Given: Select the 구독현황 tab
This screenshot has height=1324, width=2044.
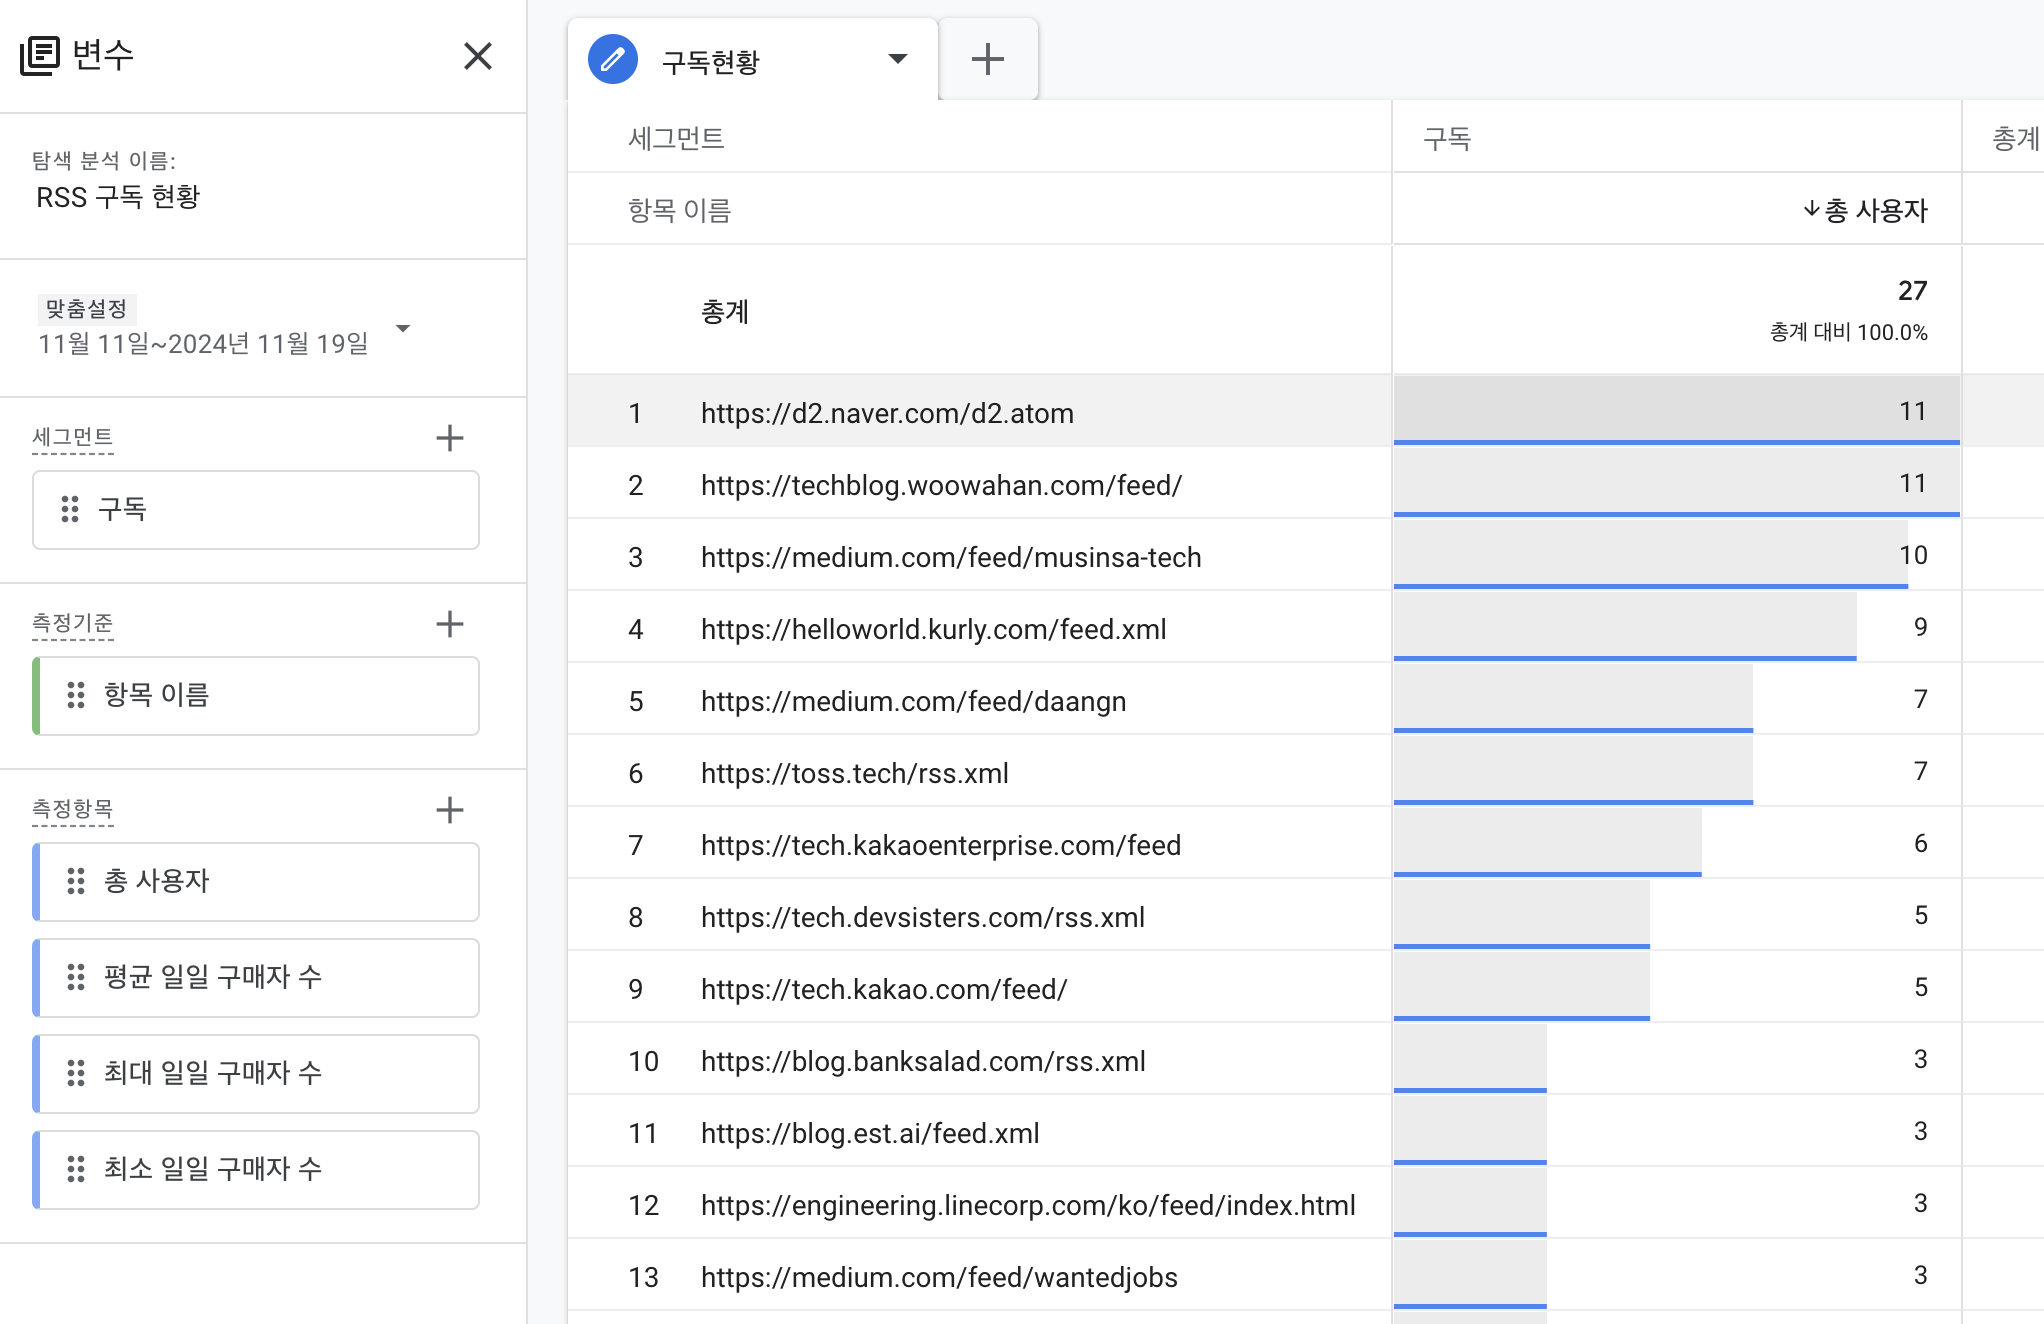Looking at the screenshot, I should 711,62.
